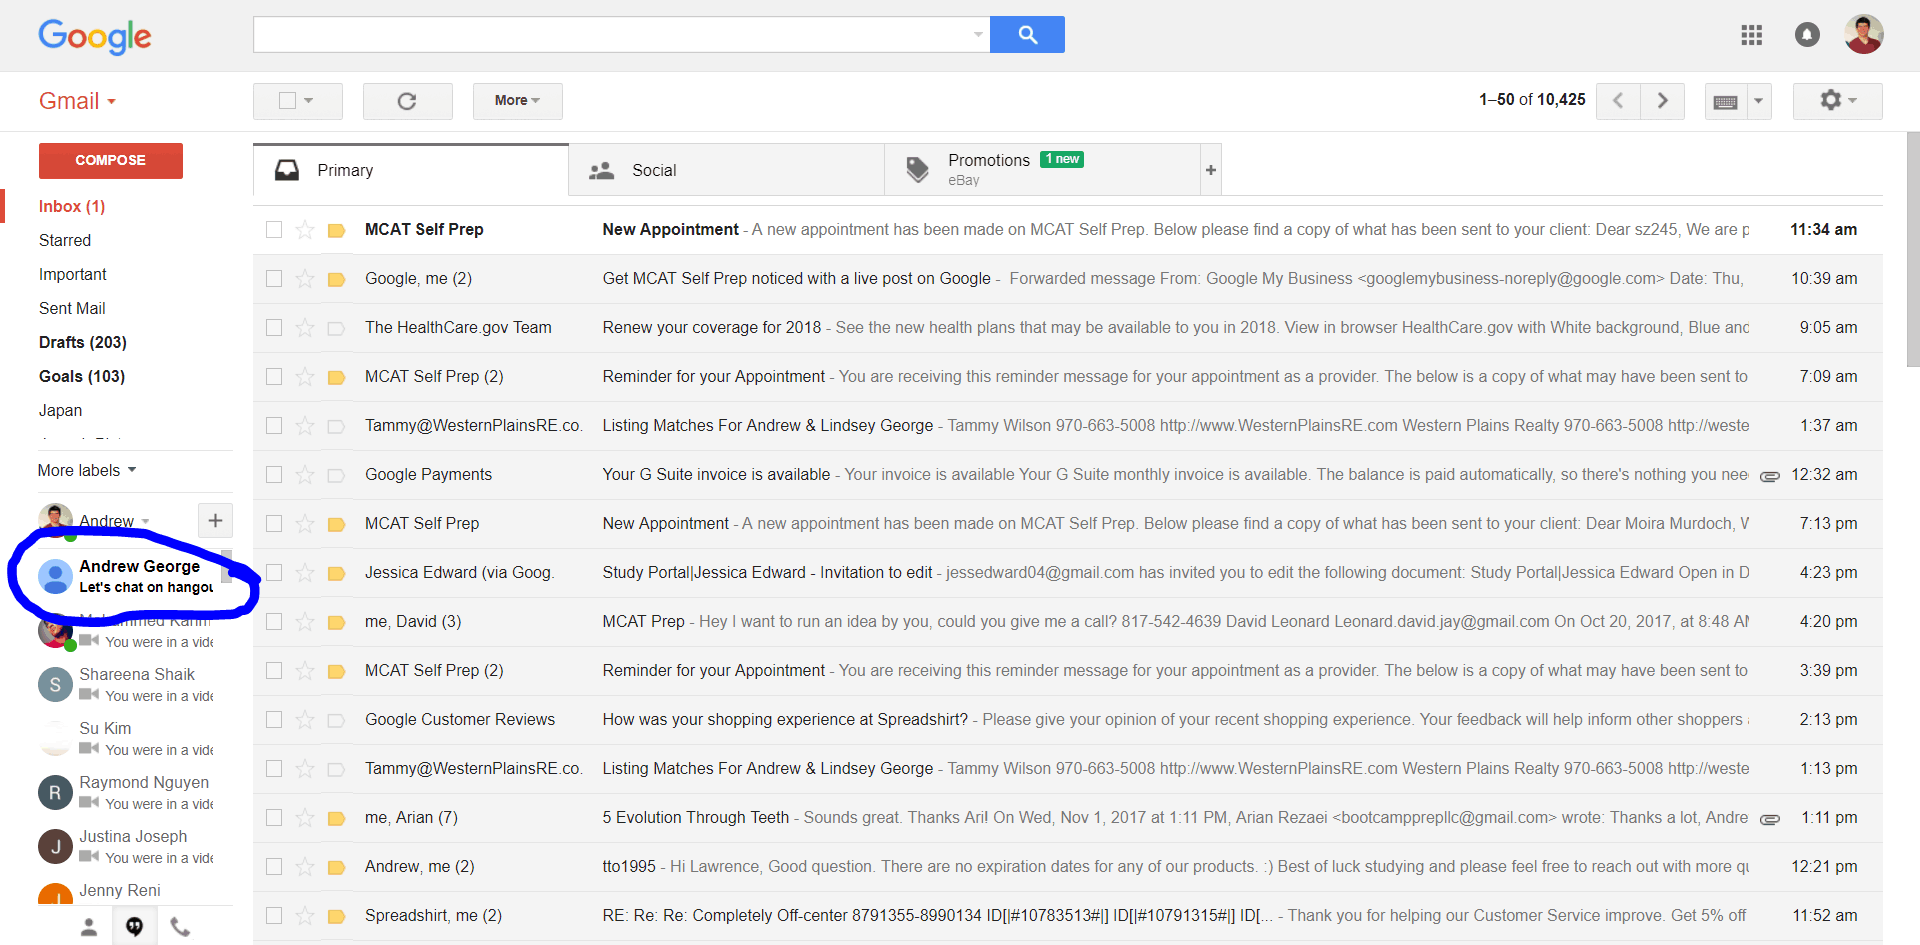Toggle importance marker on MCAT Self Prep 11:34 email
The width and height of the screenshot is (1920, 945).
point(337,230)
